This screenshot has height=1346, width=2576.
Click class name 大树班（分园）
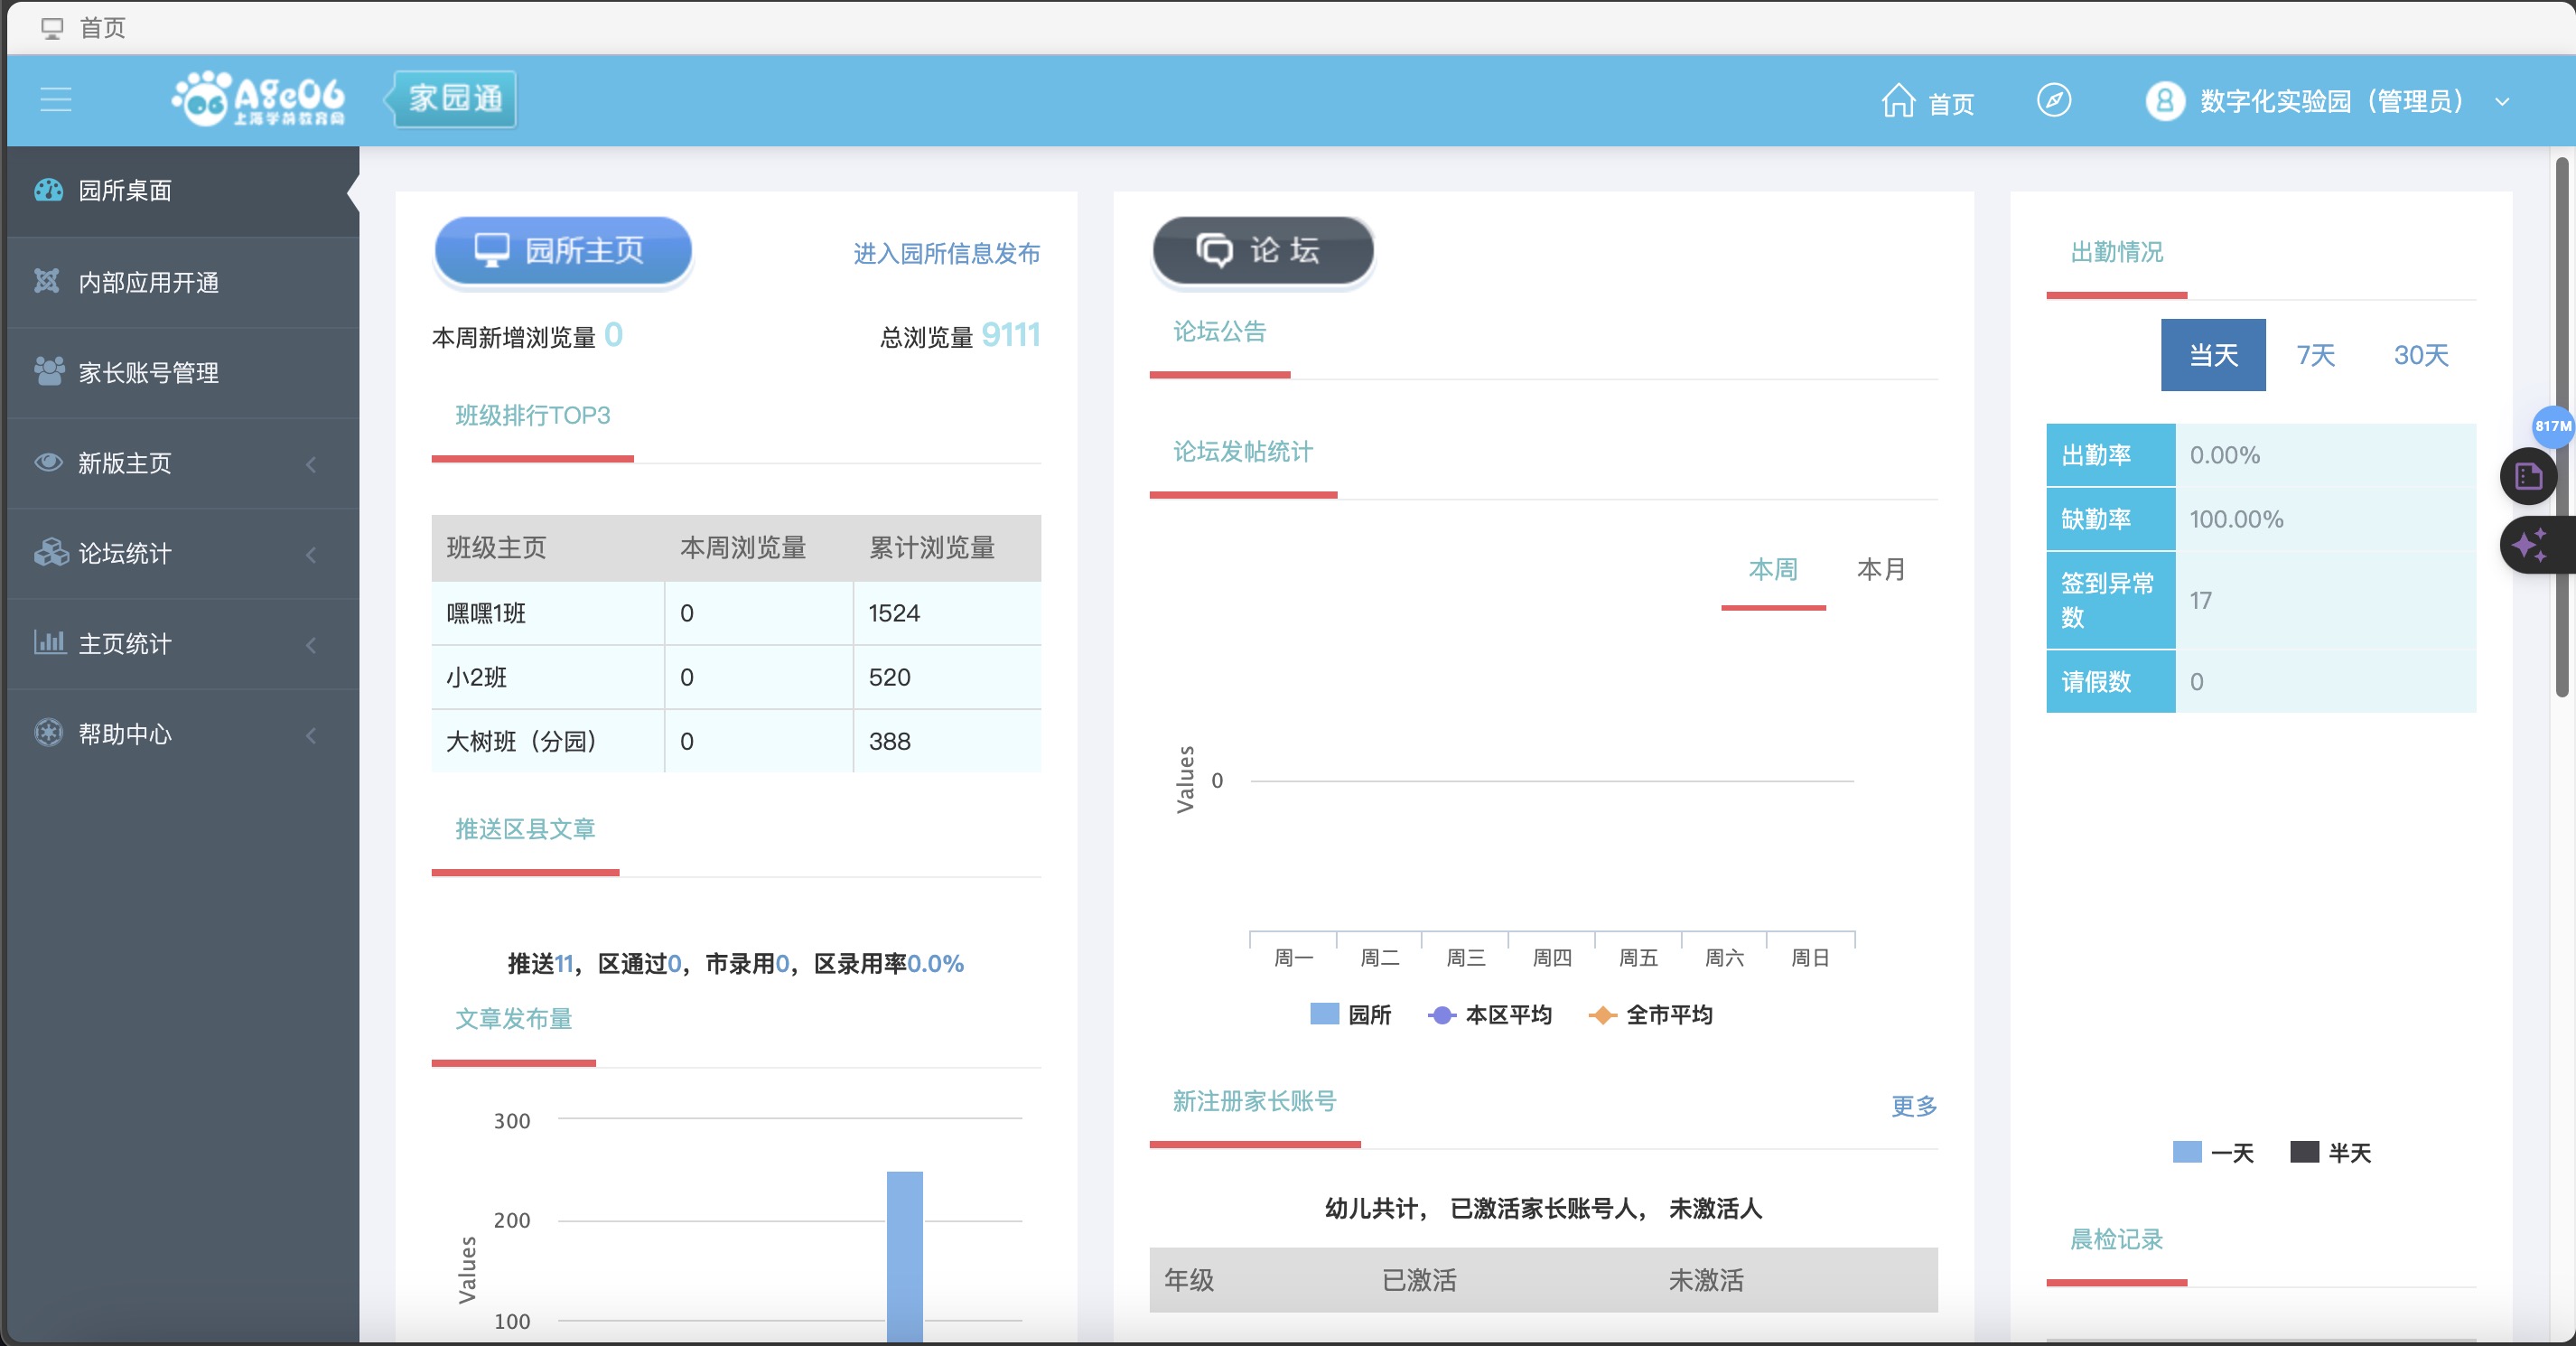point(521,741)
